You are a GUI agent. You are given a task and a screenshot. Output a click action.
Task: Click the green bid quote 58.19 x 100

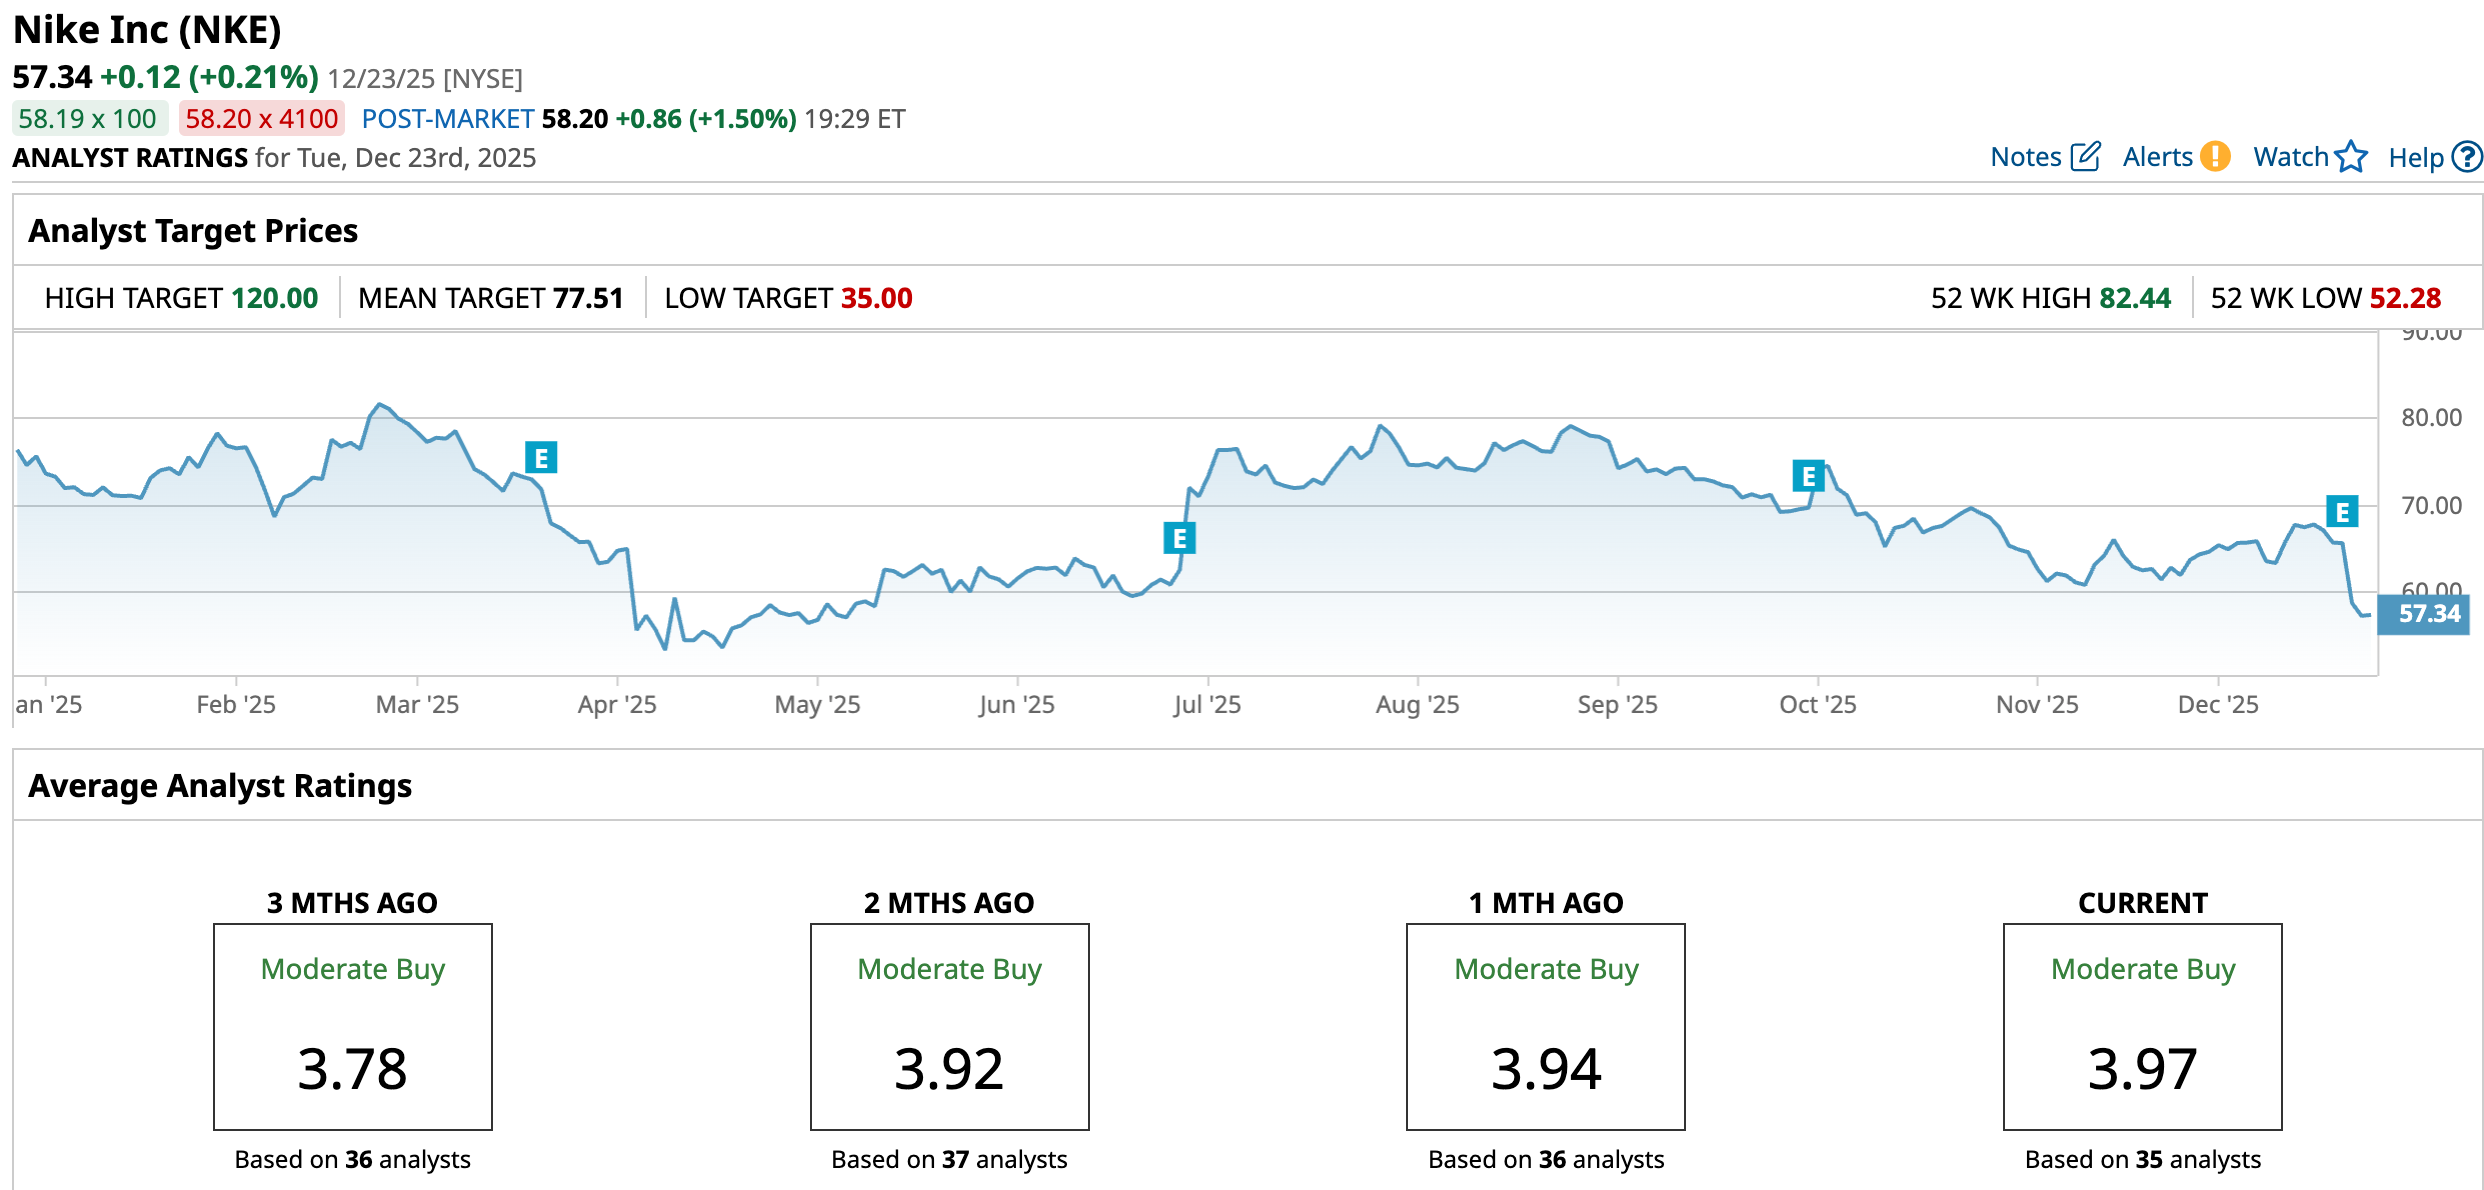[x=88, y=119]
